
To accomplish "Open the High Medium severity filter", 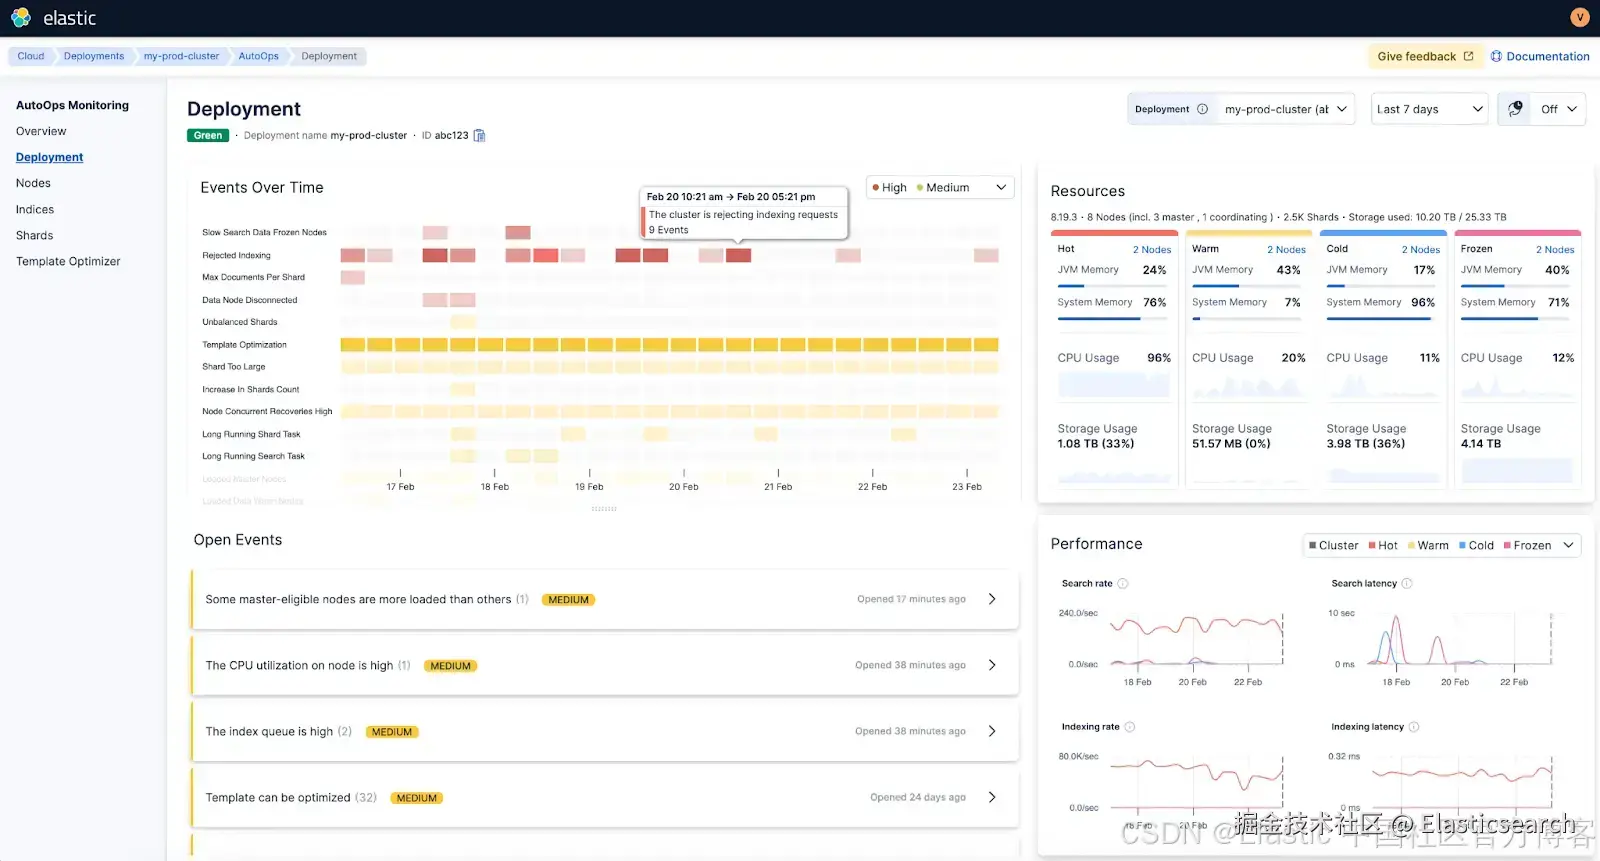I will (940, 187).
